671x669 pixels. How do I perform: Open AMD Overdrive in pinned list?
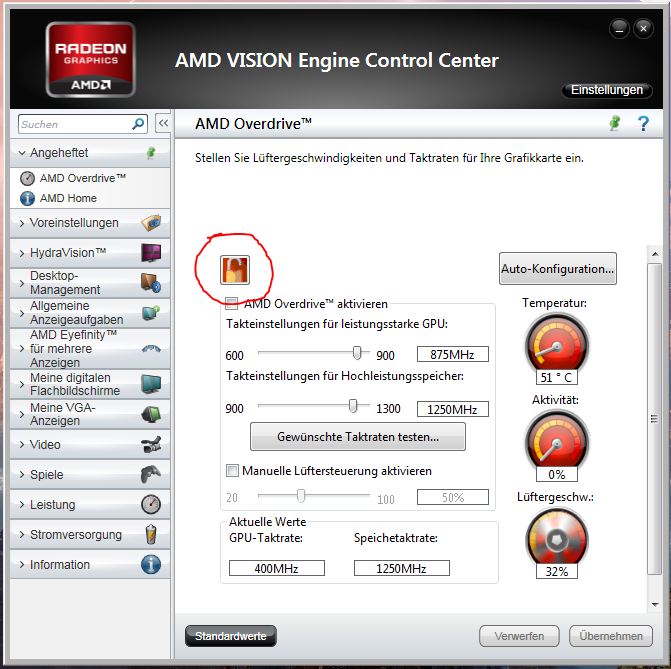click(x=83, y=178)
